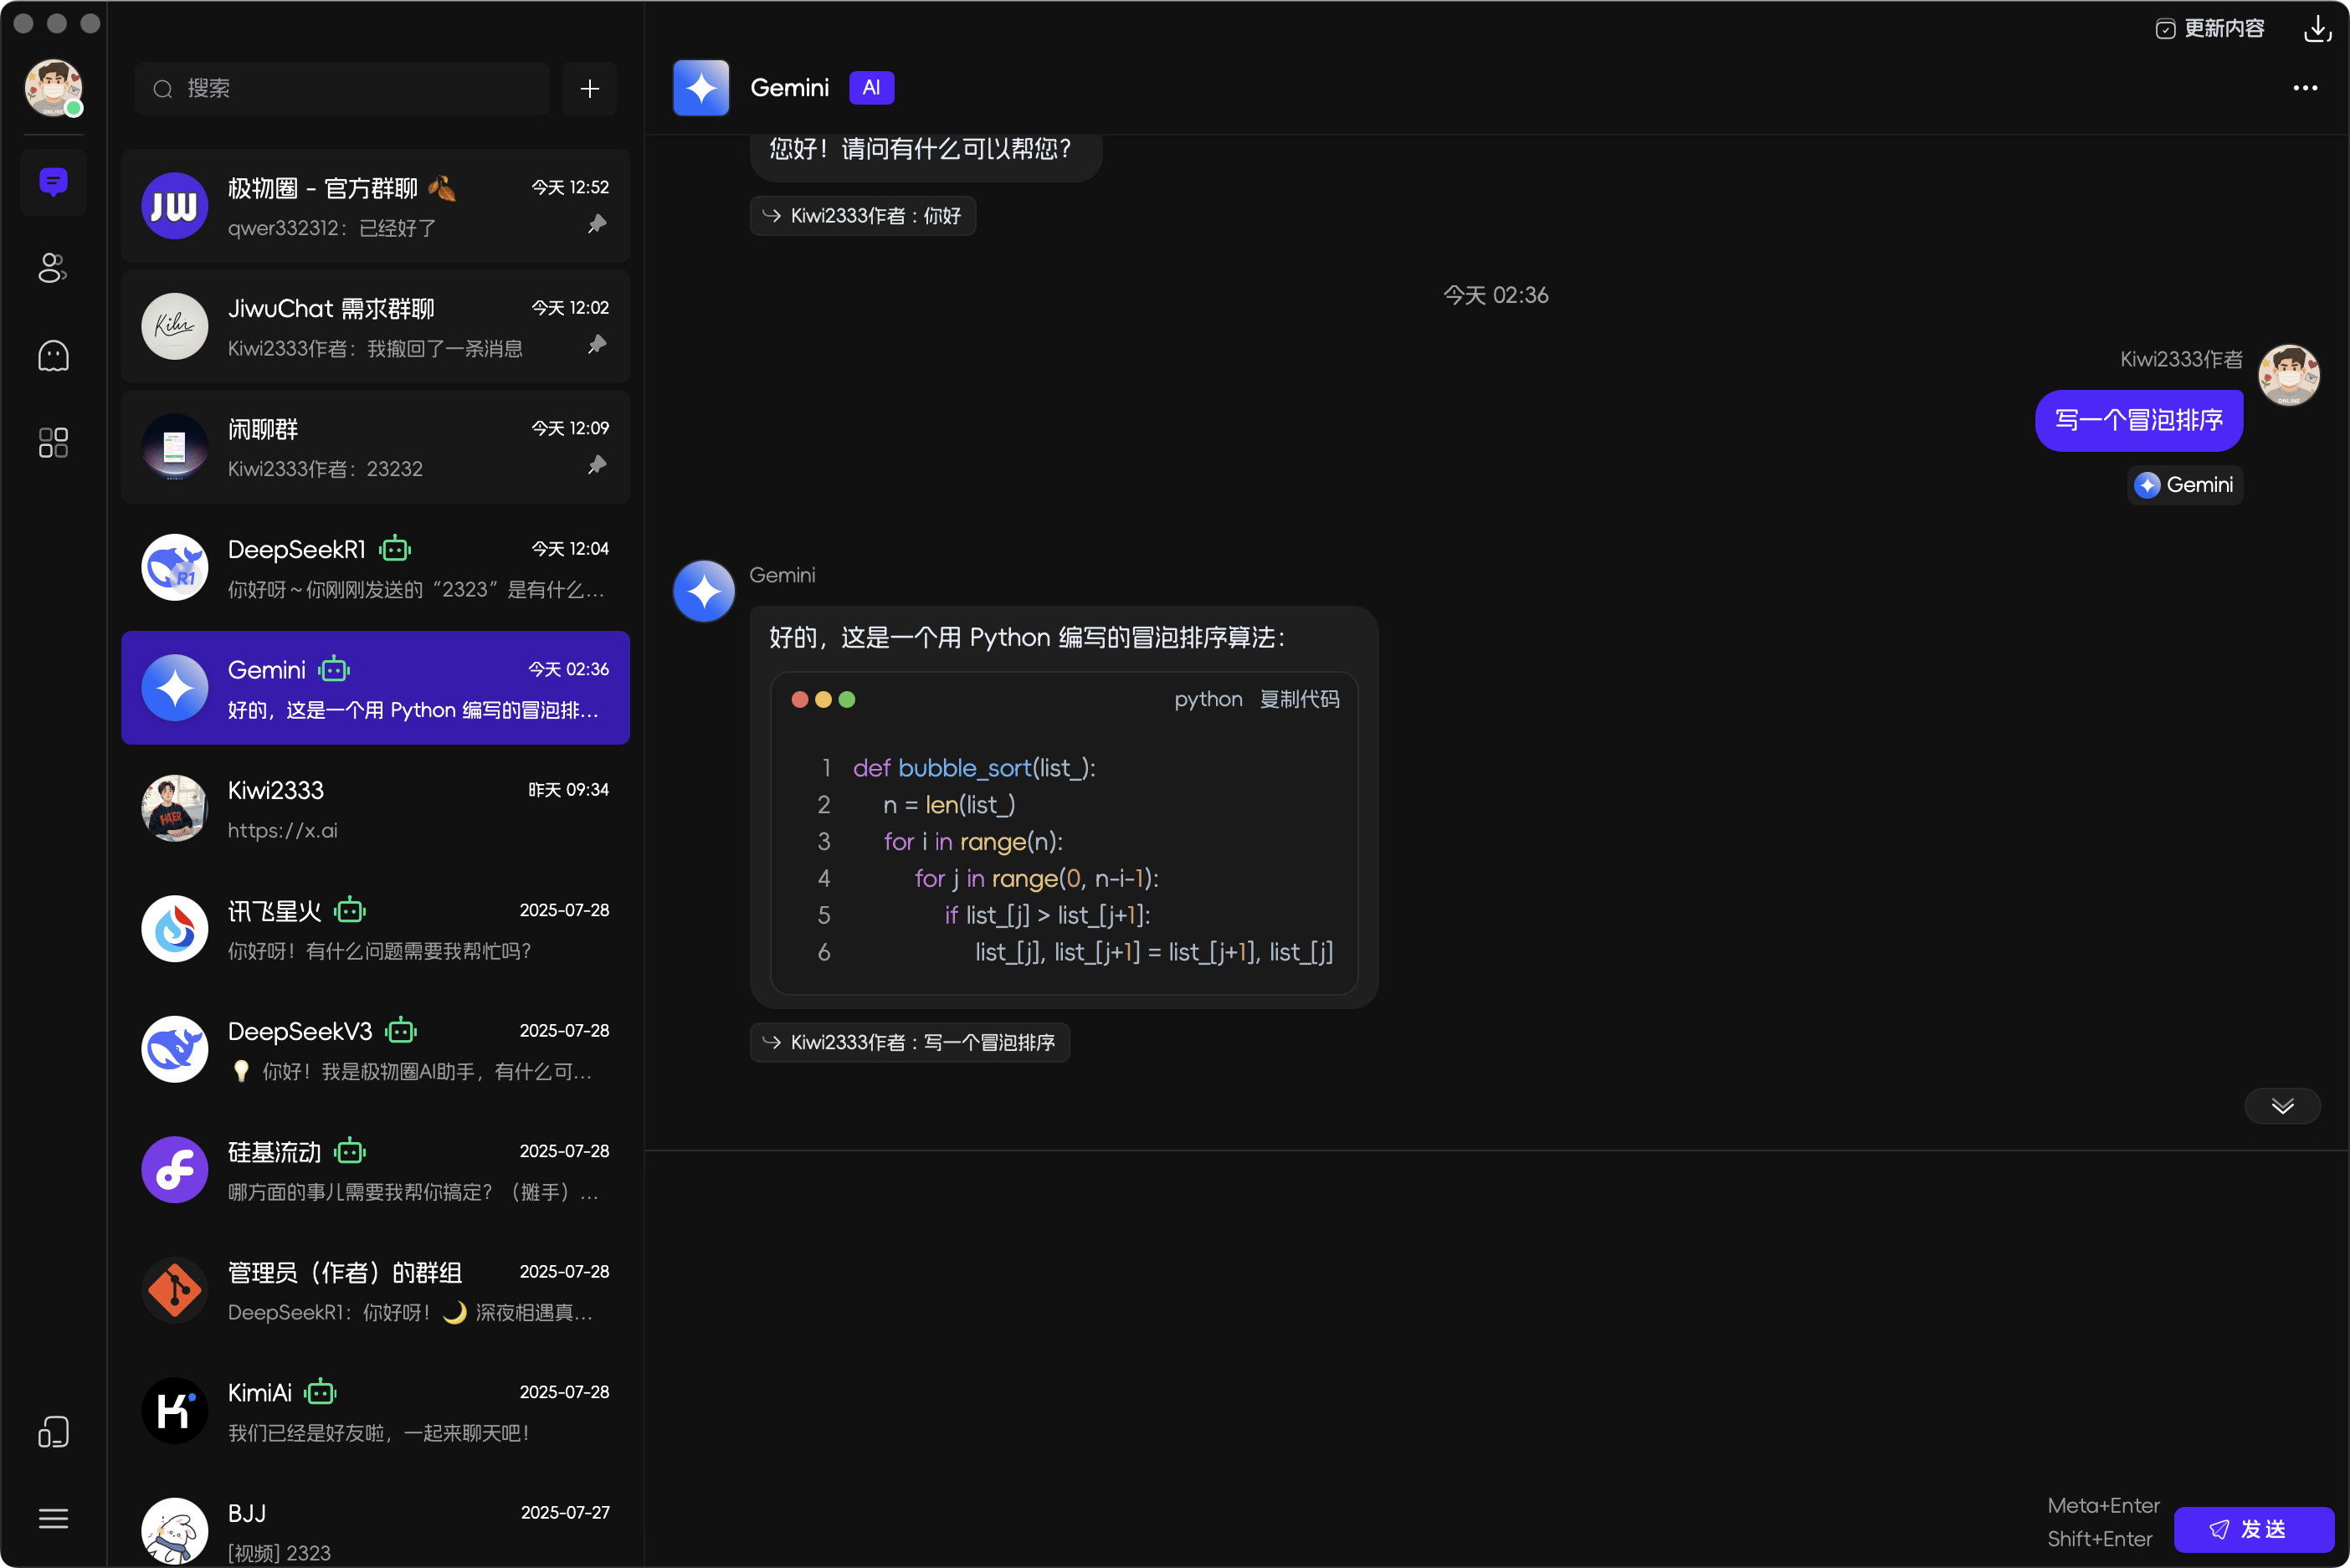Click the 写一个冒泡排序 message bubble
Screen dimensions: 2350x1568
point(2138,421)
